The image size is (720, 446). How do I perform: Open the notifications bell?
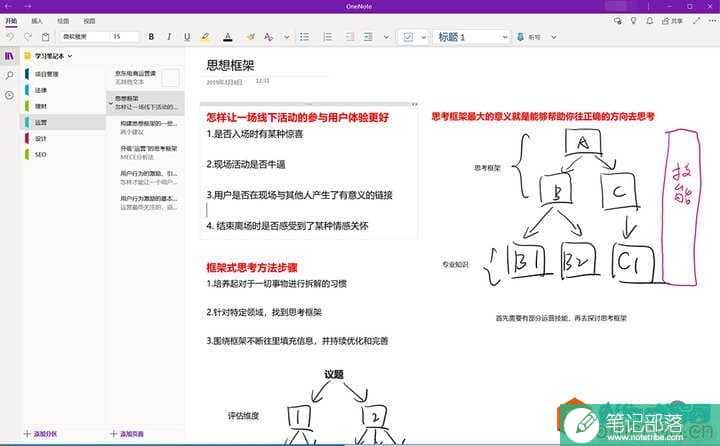click(x=650, y=21)
